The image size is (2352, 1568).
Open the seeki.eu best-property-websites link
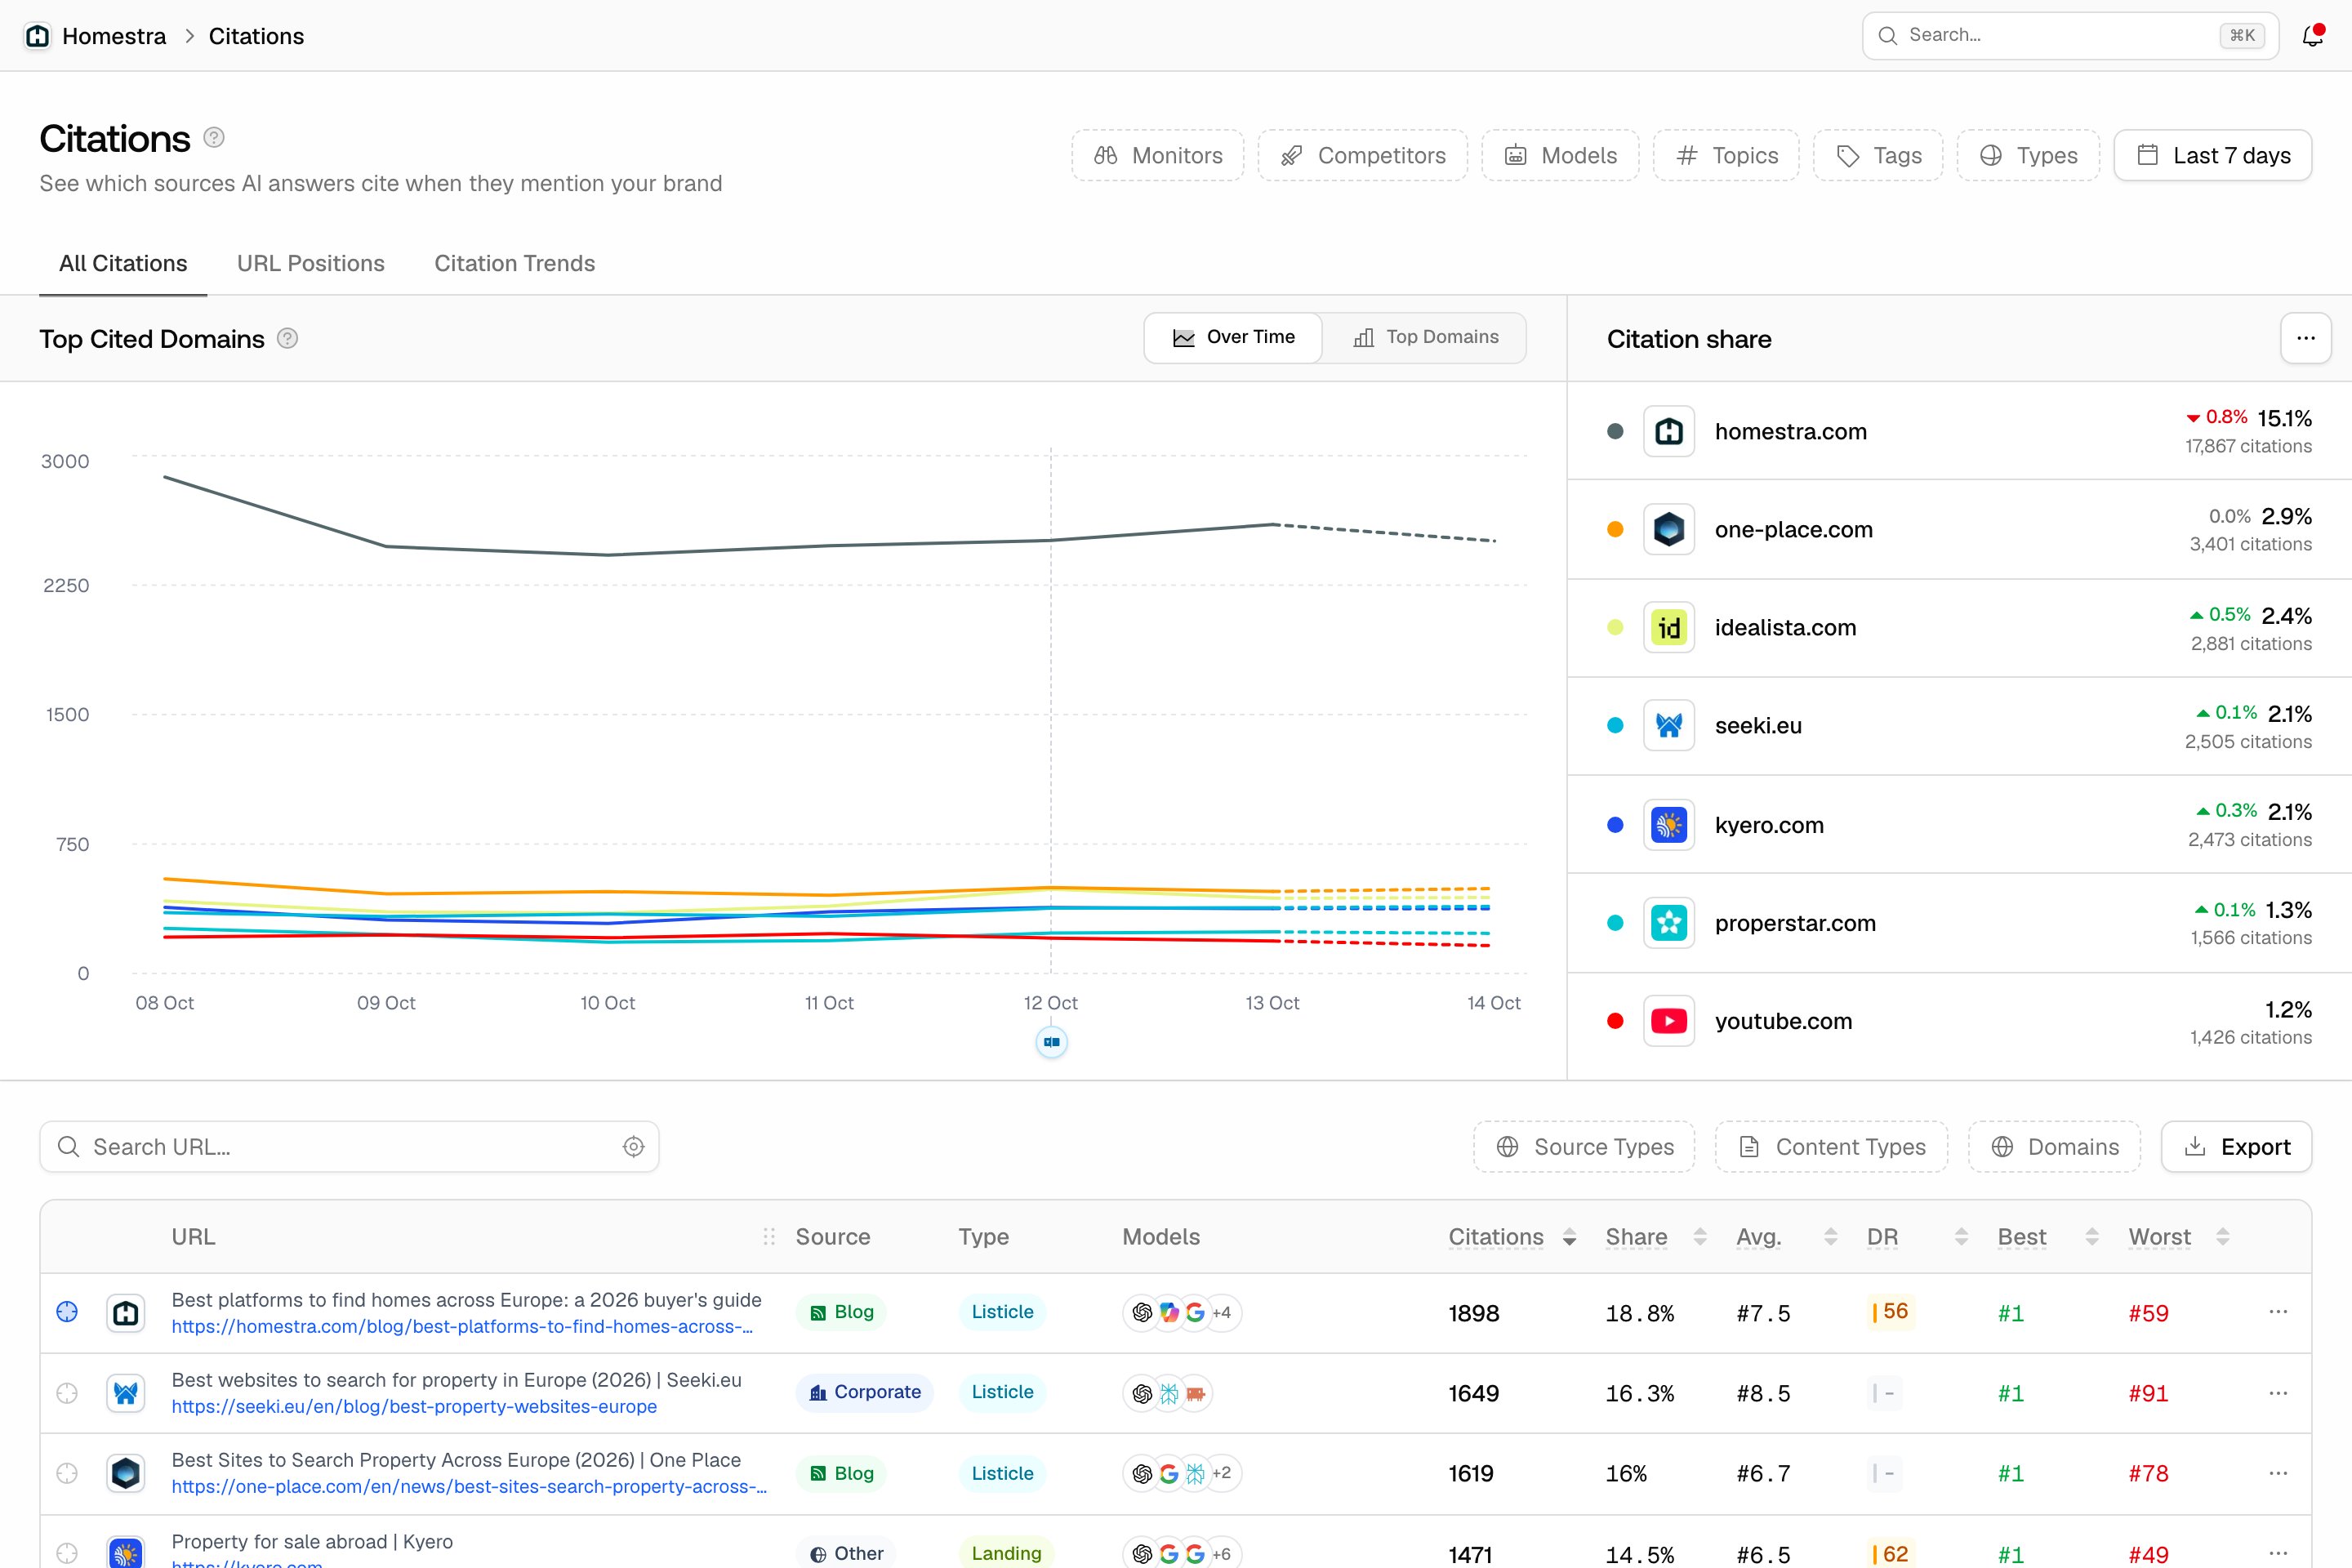point(414,1407)
